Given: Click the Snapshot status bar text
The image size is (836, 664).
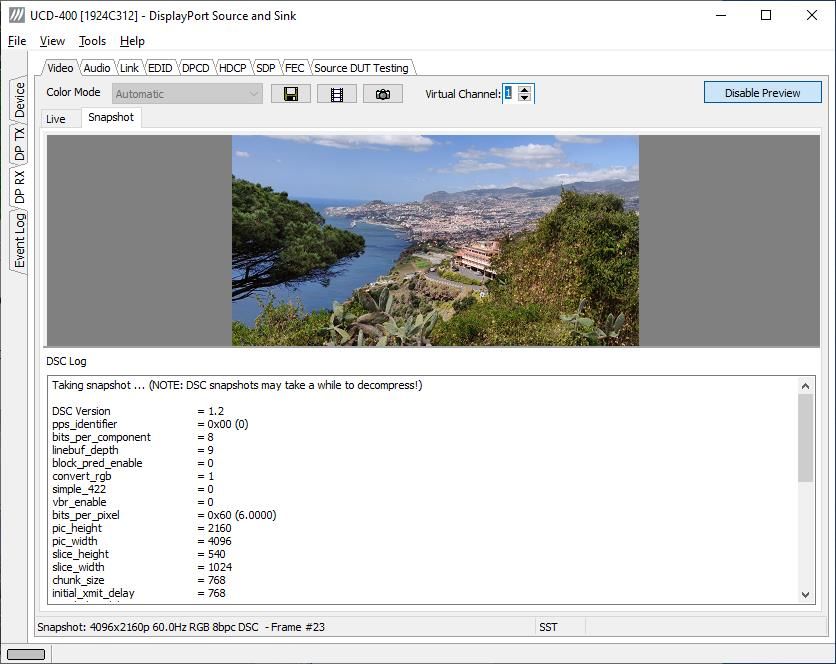Looking at the screenshot, I should pyautogui.click(x=181, y=627).
